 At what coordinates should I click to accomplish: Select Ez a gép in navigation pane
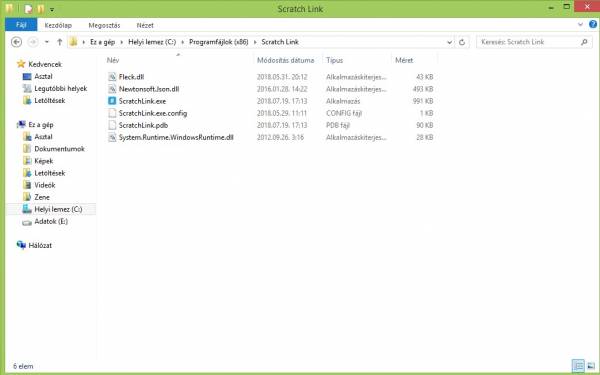(41, 125)
